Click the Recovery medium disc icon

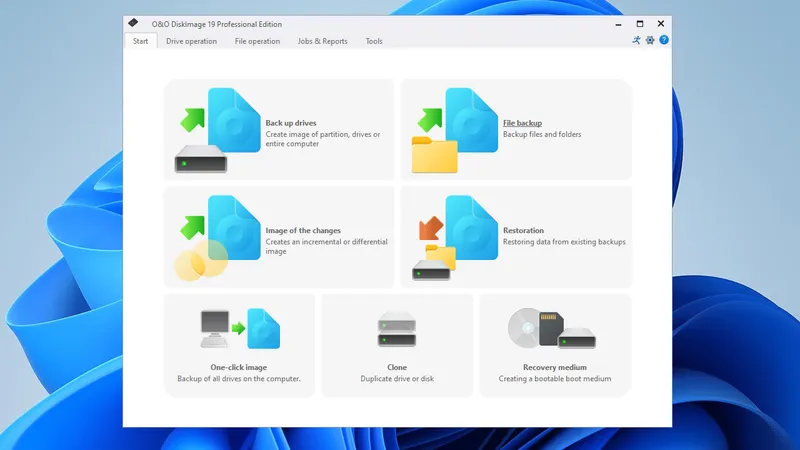pyautogui.click(x=551, y=328)
